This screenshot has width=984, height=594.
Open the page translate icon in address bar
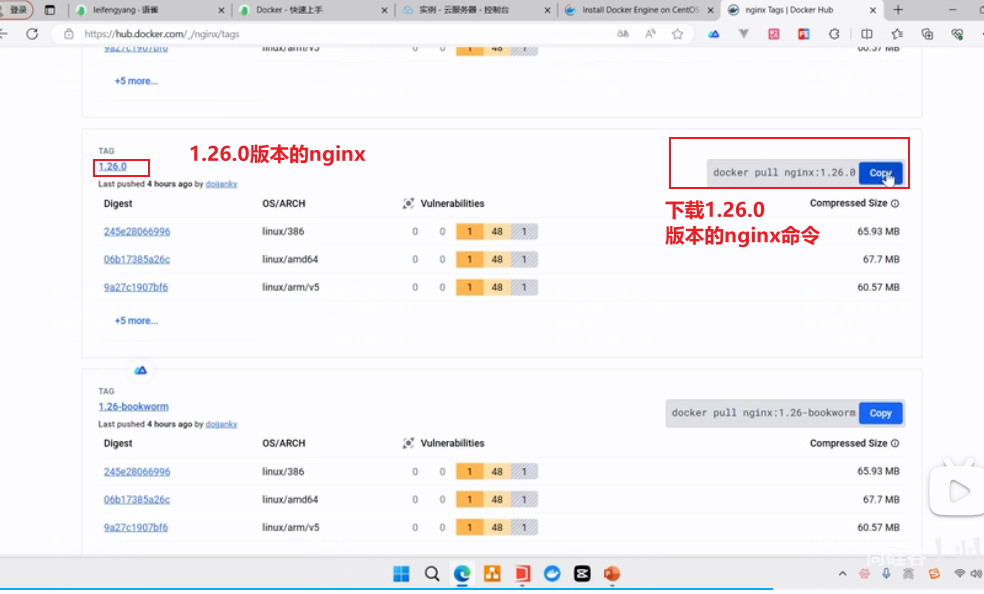[x=623, y=34]
